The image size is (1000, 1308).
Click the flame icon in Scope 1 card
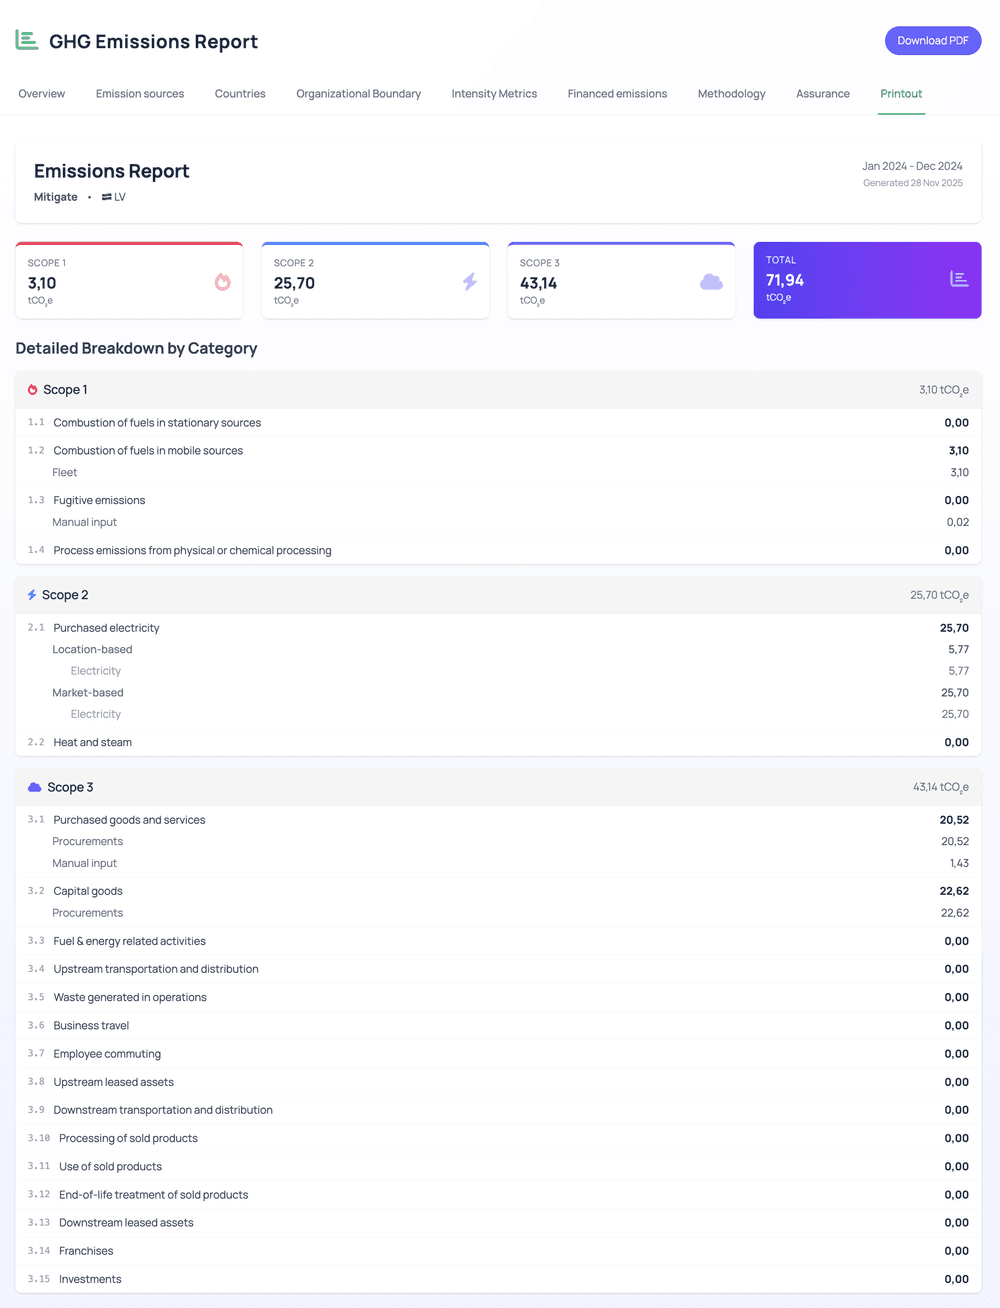[222, 282]
